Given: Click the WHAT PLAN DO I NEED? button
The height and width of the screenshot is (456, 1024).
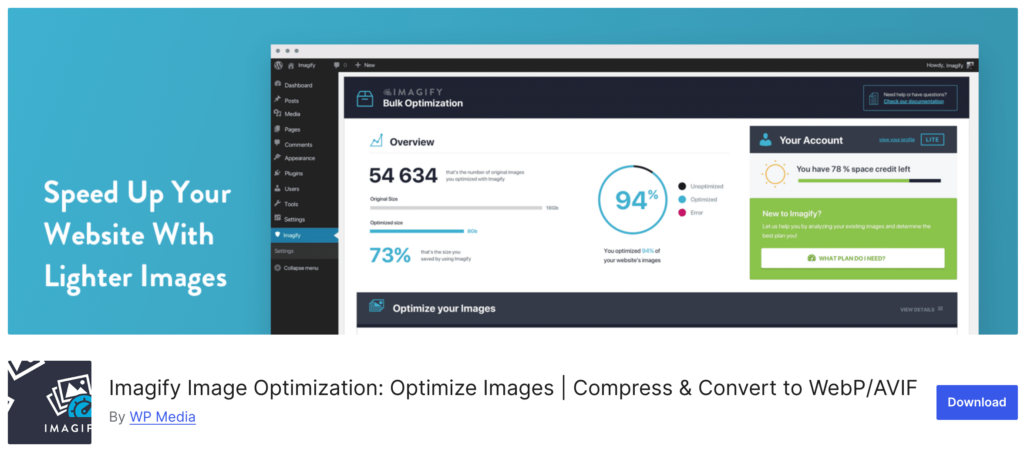Looking at the screenshot, I should pyautogui.click(x=852, y=258).
